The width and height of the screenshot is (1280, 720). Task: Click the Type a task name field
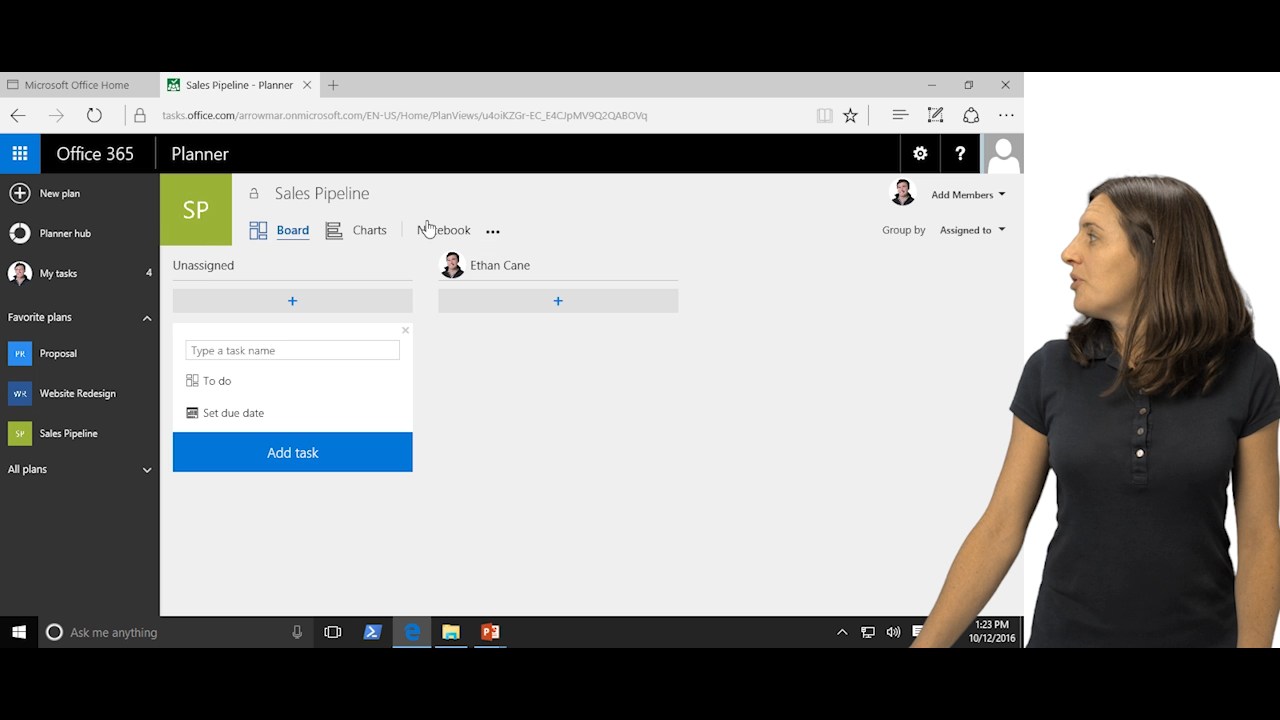292,350
